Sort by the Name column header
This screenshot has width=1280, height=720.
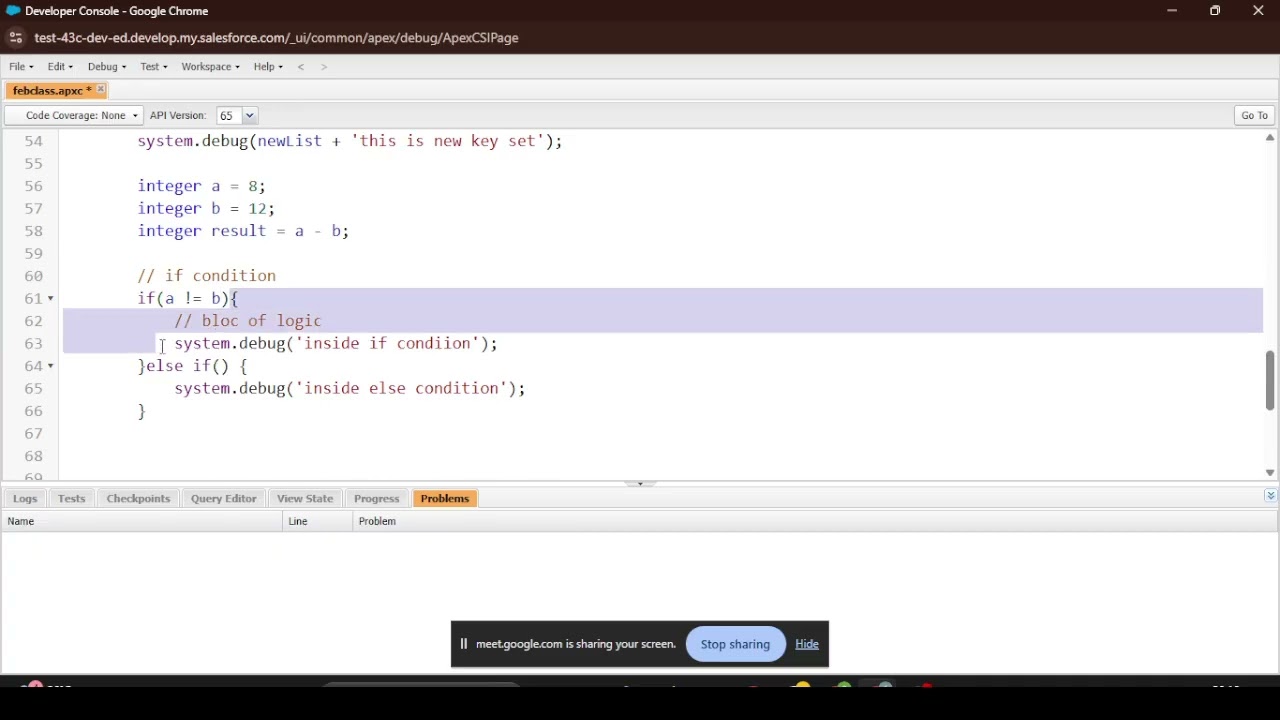click(143, 521)
